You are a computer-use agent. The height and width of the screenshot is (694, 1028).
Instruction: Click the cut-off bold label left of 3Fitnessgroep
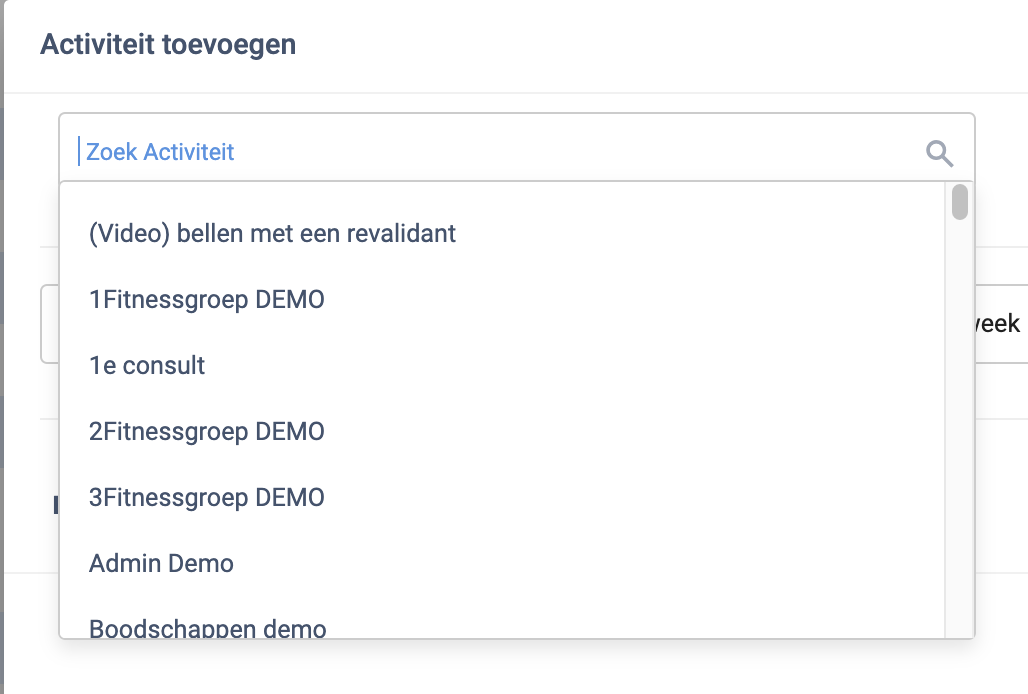click(54, 506)
